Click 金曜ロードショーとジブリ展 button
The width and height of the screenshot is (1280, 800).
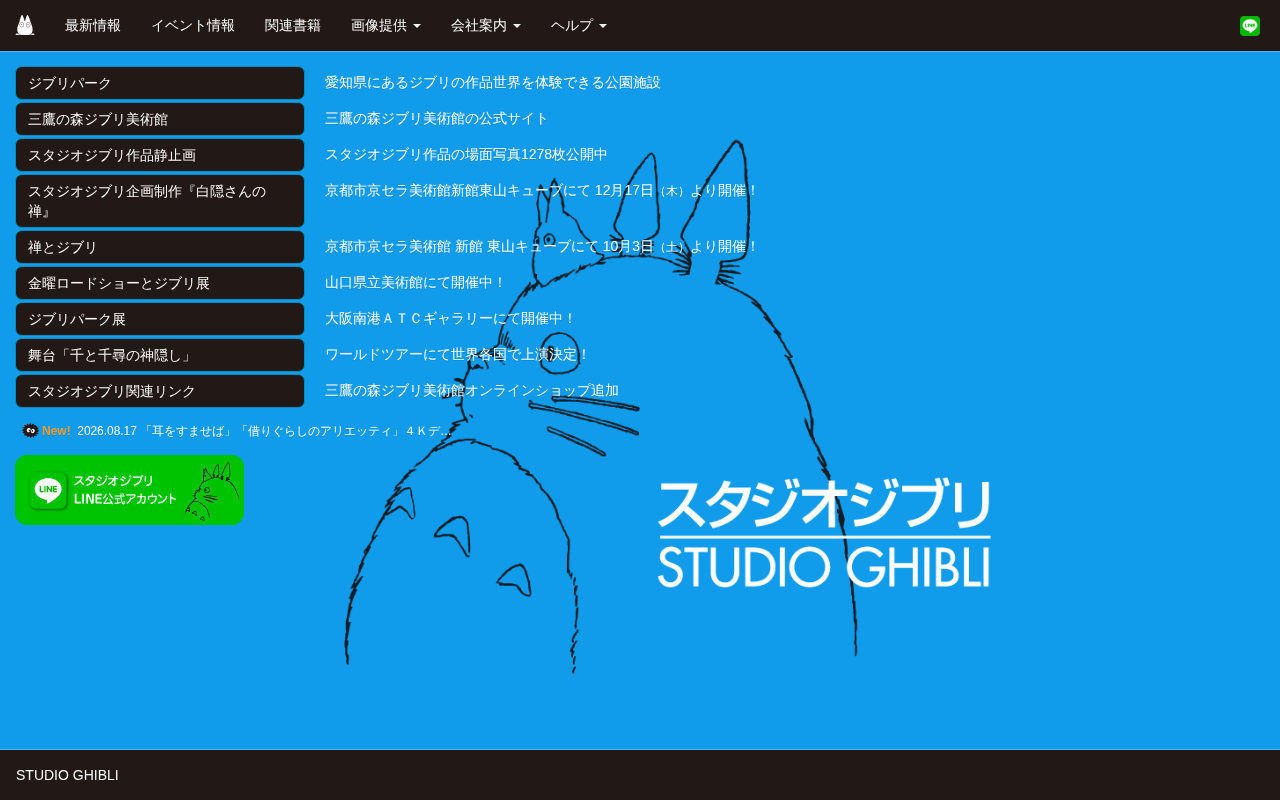coord(160,283)
